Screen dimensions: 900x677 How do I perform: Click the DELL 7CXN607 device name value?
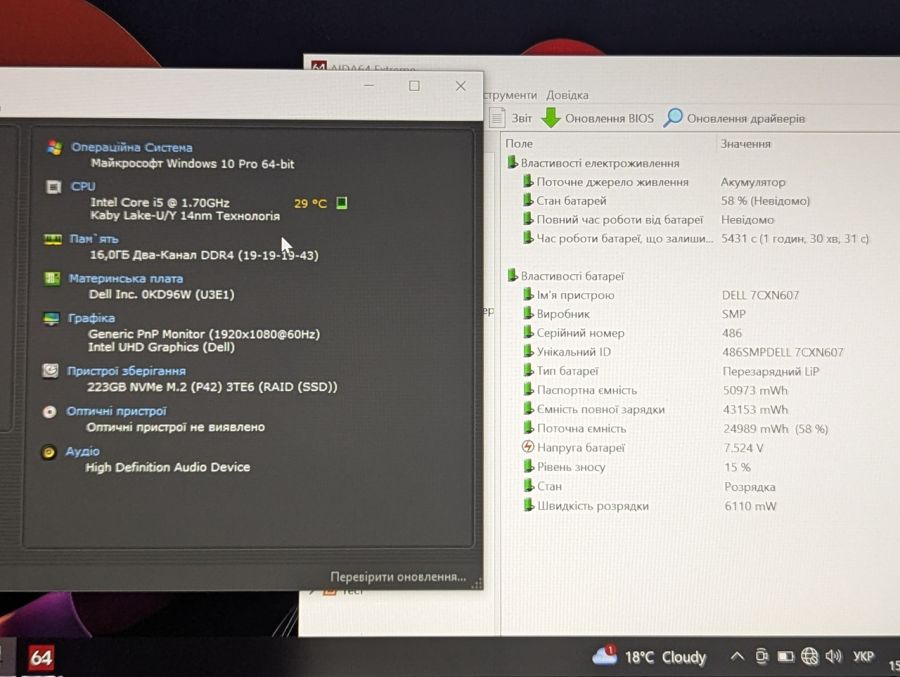[x=761, y=295]
